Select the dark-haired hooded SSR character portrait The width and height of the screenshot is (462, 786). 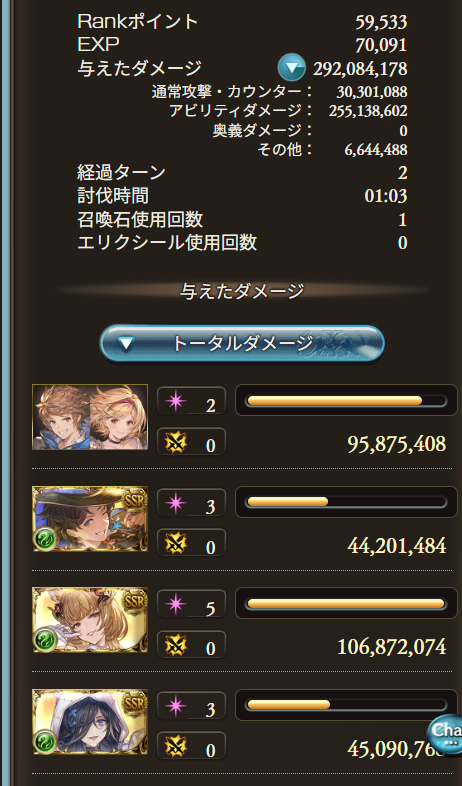[x=90, y=722]
